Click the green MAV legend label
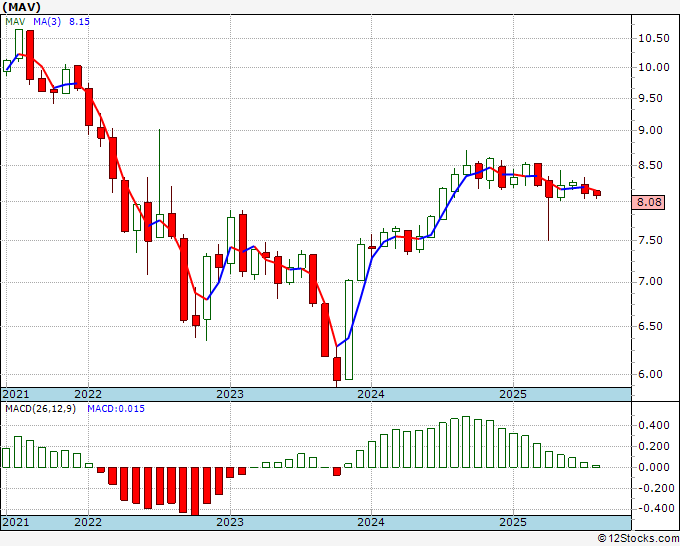The image size is (680, 546). coord(15,21)
